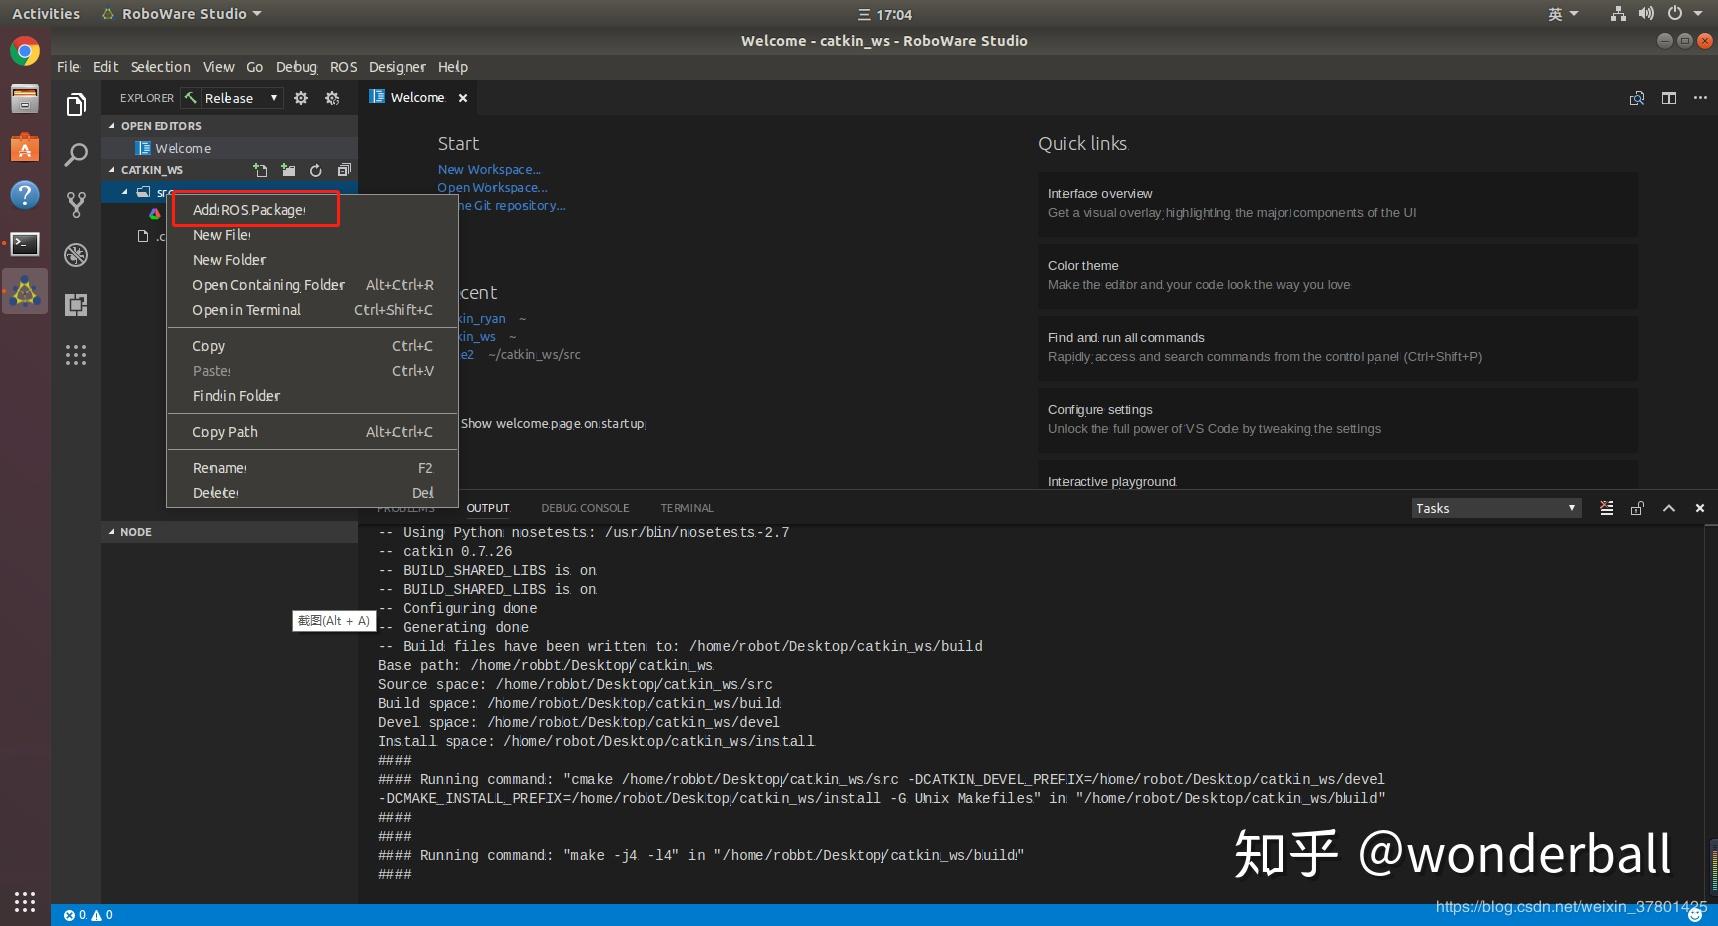Launch Google Chrome from the dock
Viewport: 1718px width, 926px height.
(x=25, y=51)
